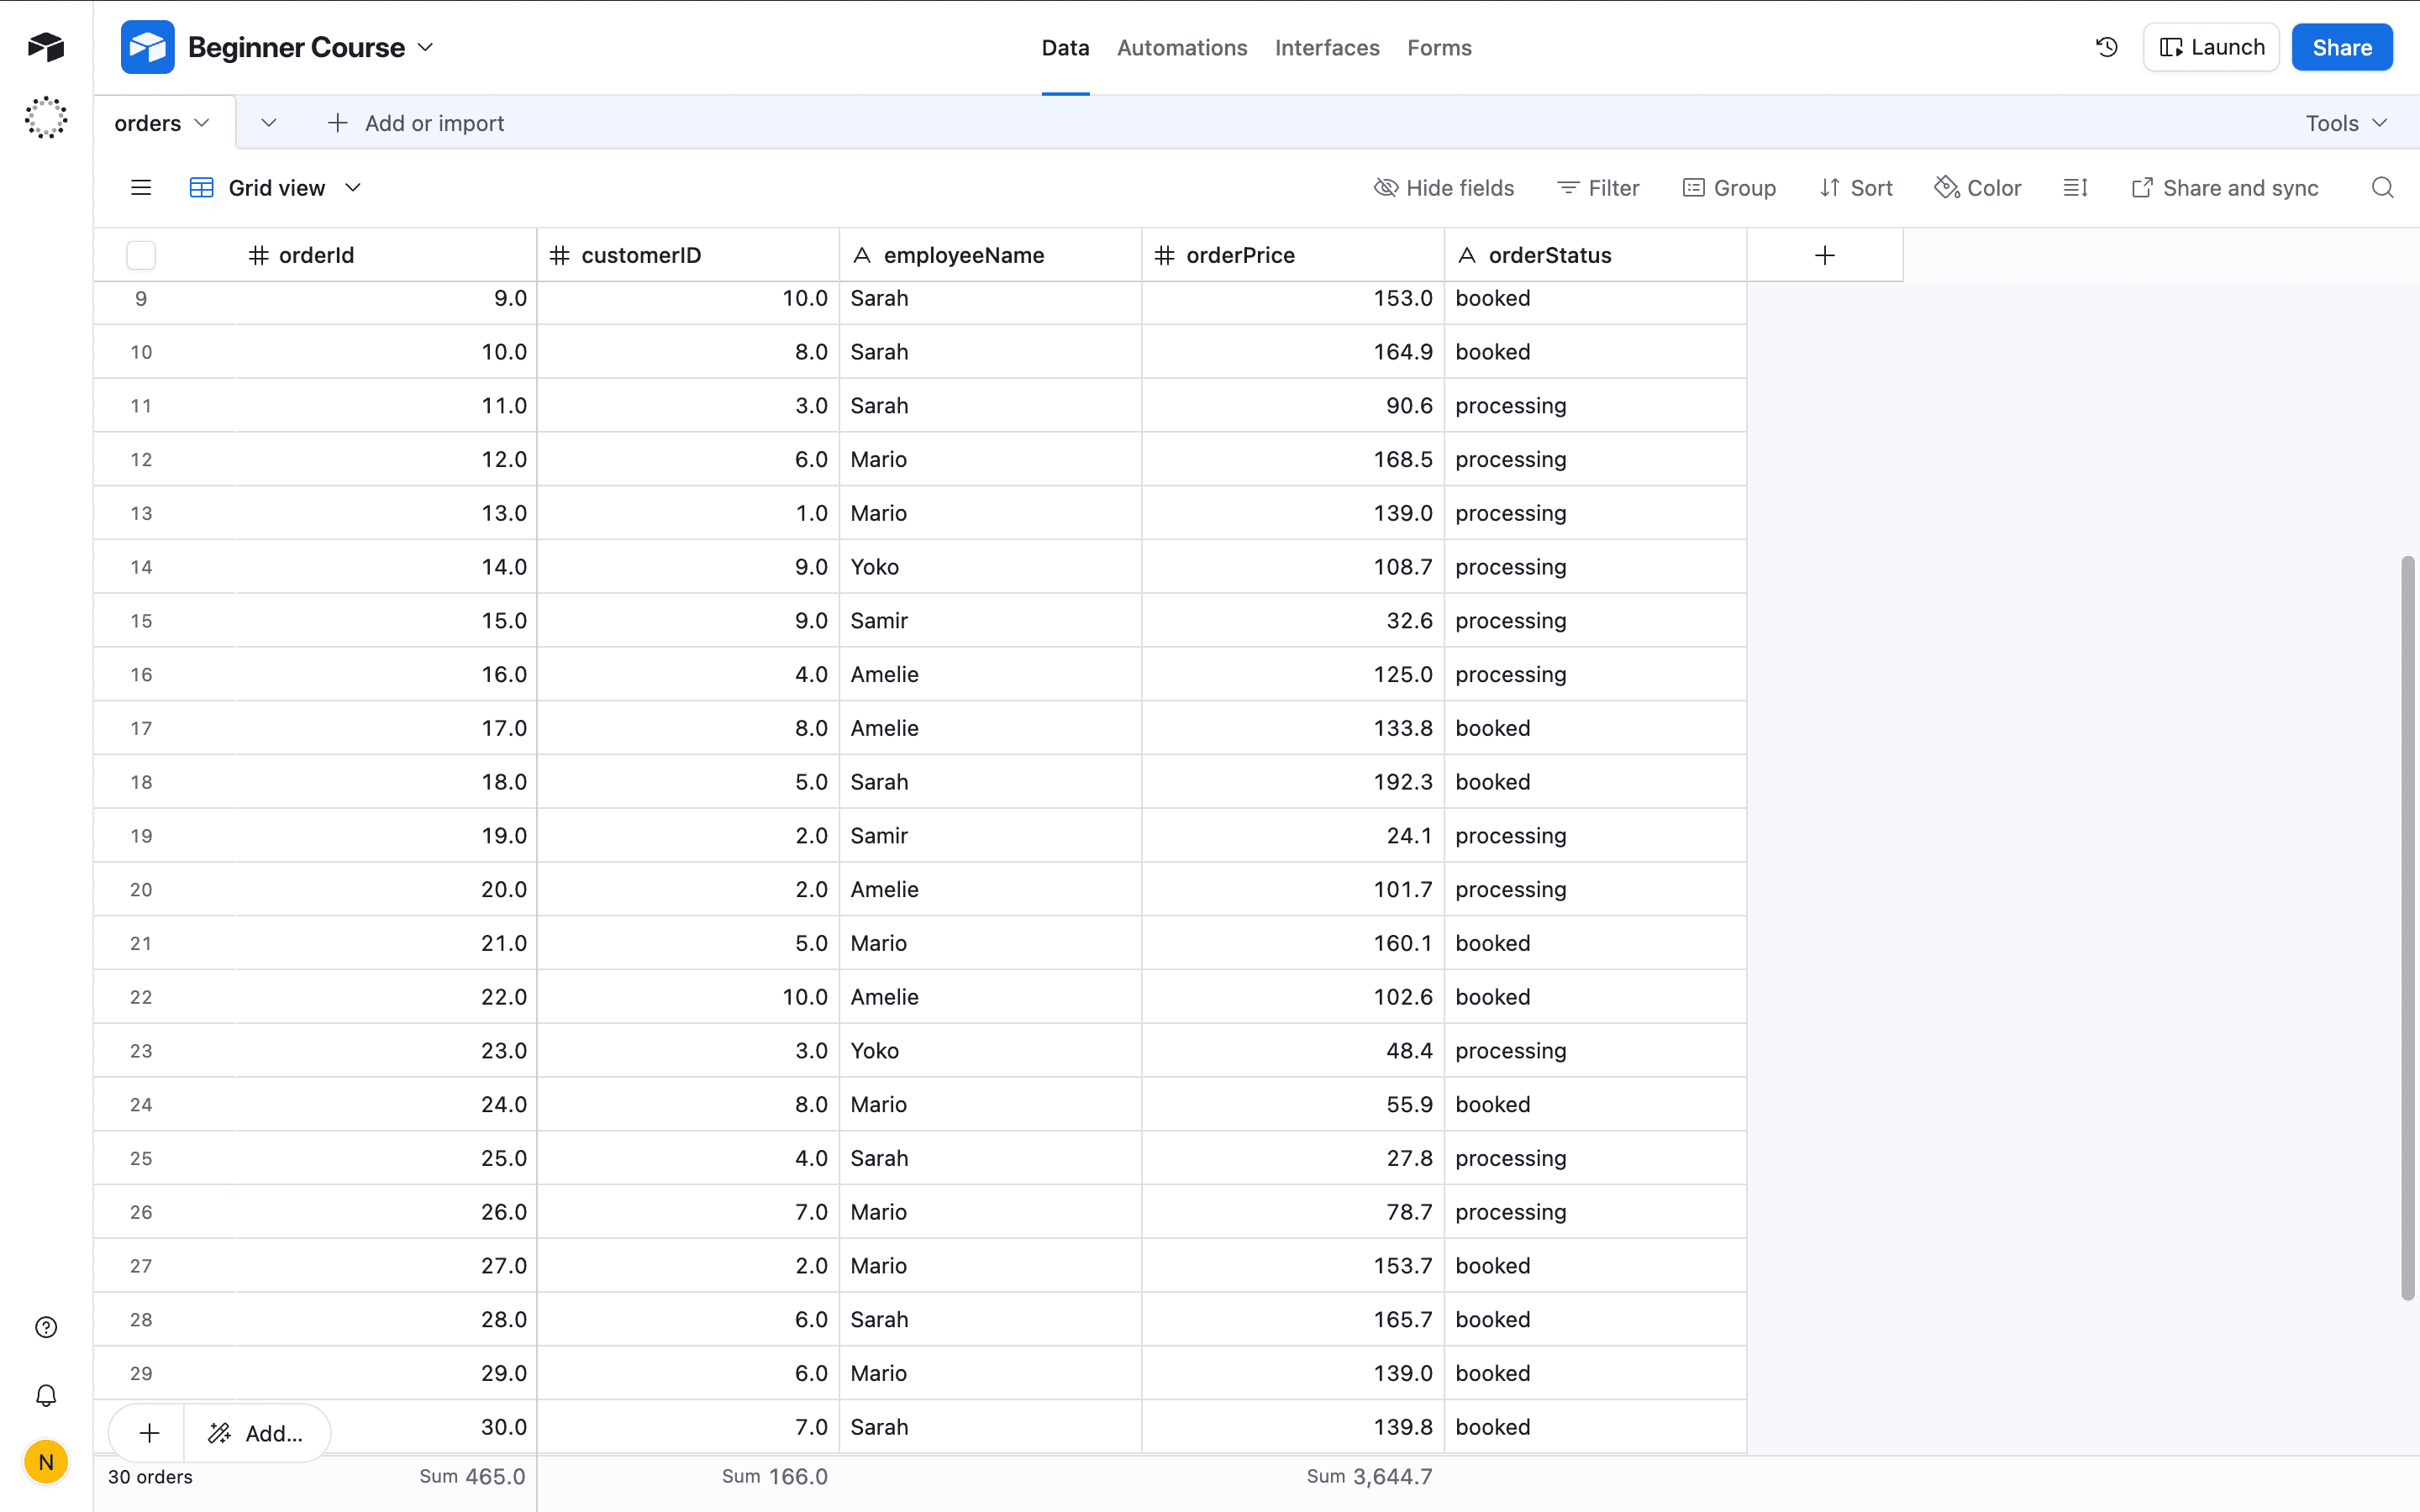Screen dimensions: 2420x1512
Task: Click the Grid view table icon
Action: coord(202,188)
